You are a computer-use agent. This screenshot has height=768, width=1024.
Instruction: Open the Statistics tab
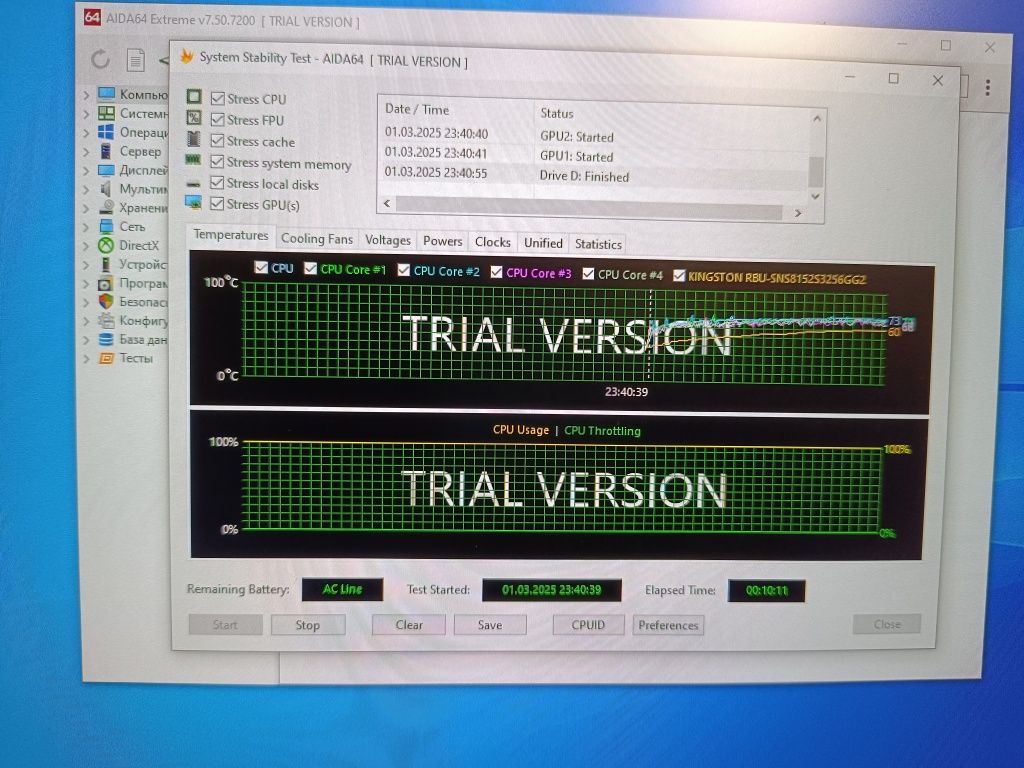pyautogui.click(x=598, y=244)
